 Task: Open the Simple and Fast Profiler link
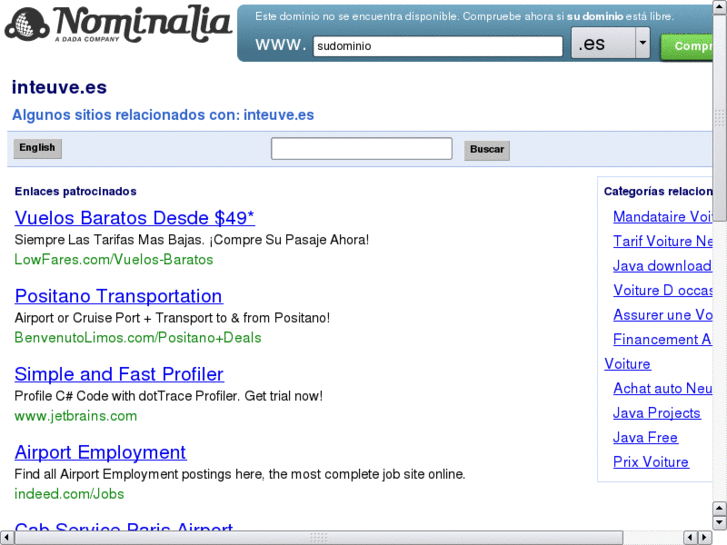tap(119, 374)
